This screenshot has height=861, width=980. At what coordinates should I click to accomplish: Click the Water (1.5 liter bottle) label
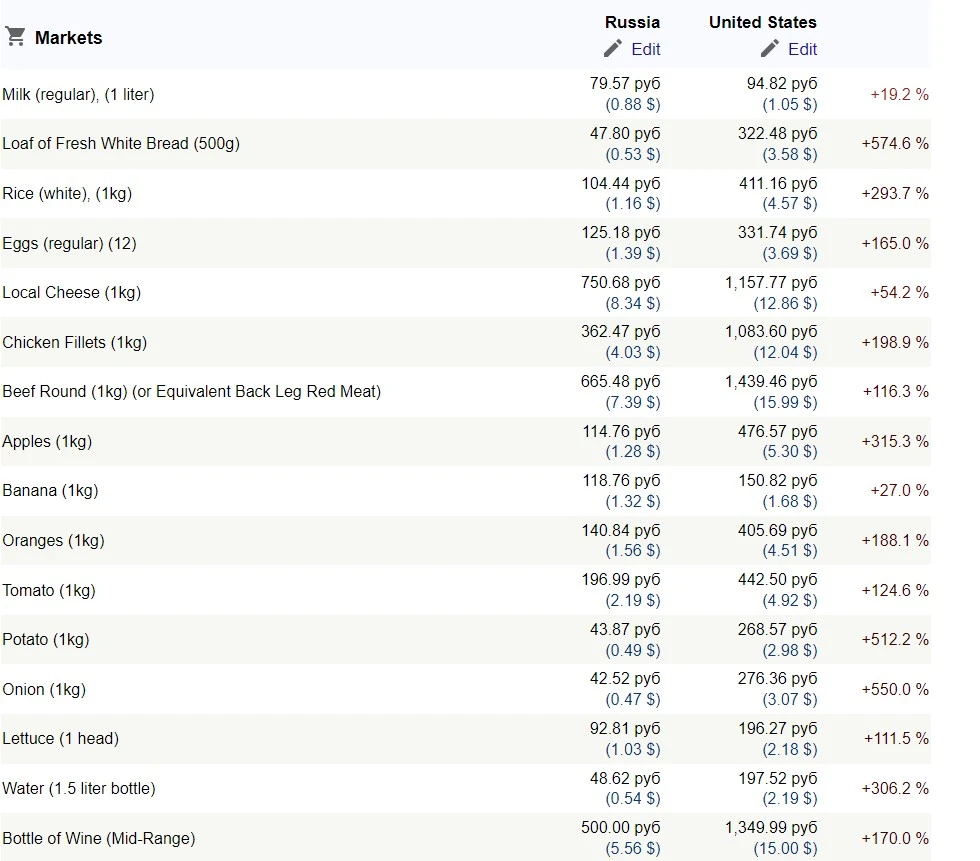pyautogui.click(x=79, y=789)
